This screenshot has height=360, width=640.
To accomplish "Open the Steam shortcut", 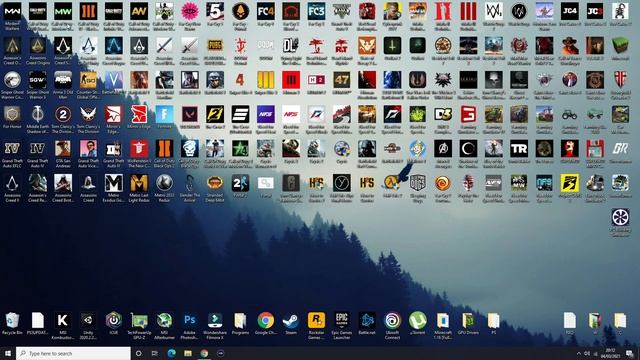I will coord(291,321).
